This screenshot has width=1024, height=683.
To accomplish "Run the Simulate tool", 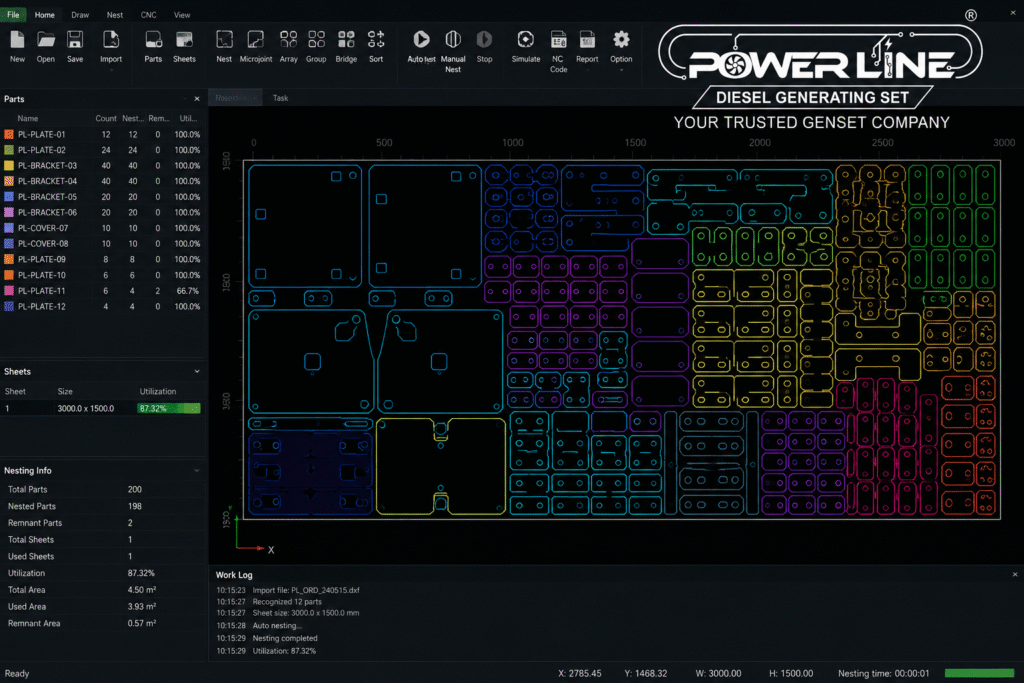I will click(x=526, y=40).
